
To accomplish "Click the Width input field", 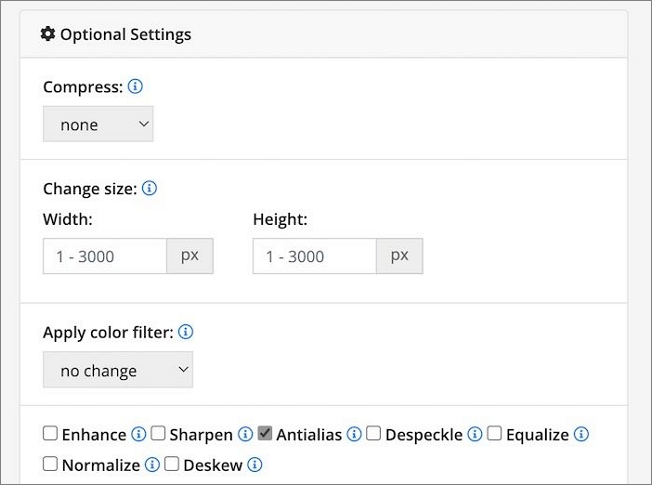I will [x=105, y=256].
